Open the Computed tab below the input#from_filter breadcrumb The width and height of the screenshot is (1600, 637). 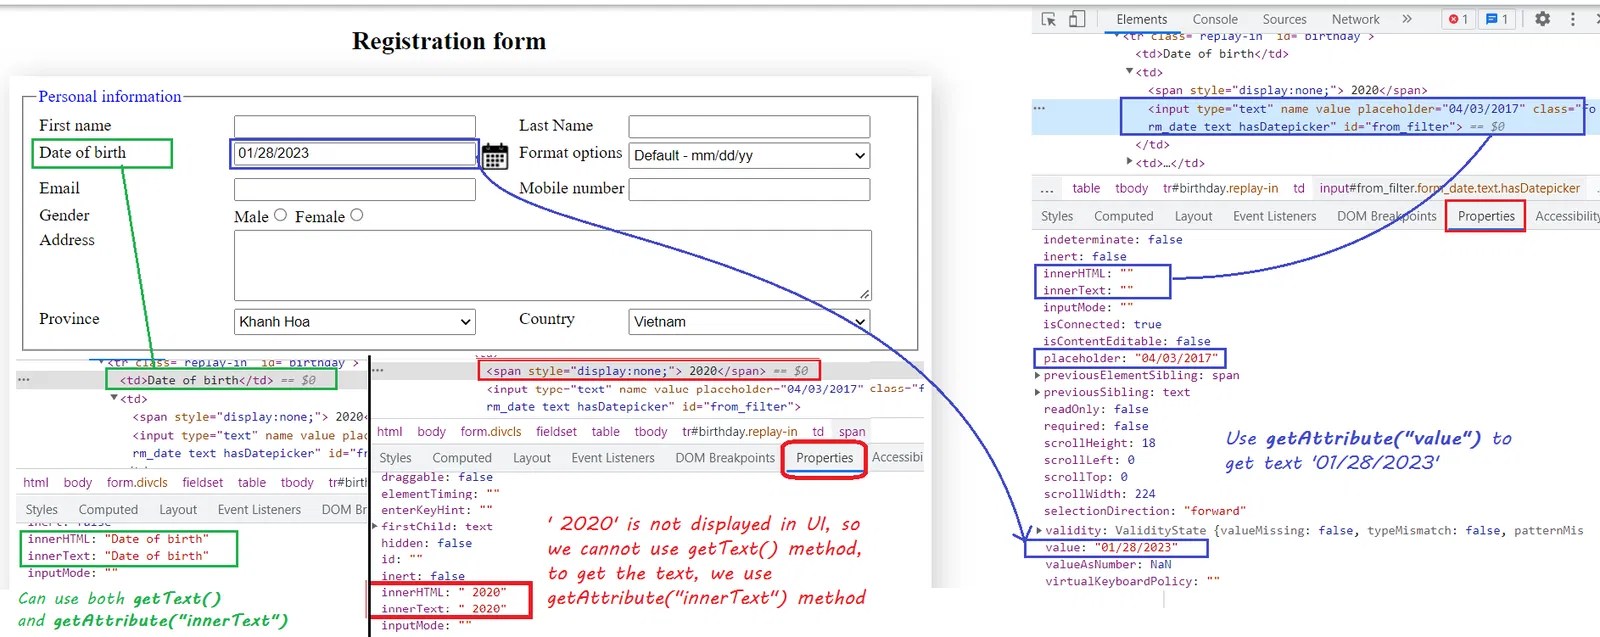click(1123, 216)
